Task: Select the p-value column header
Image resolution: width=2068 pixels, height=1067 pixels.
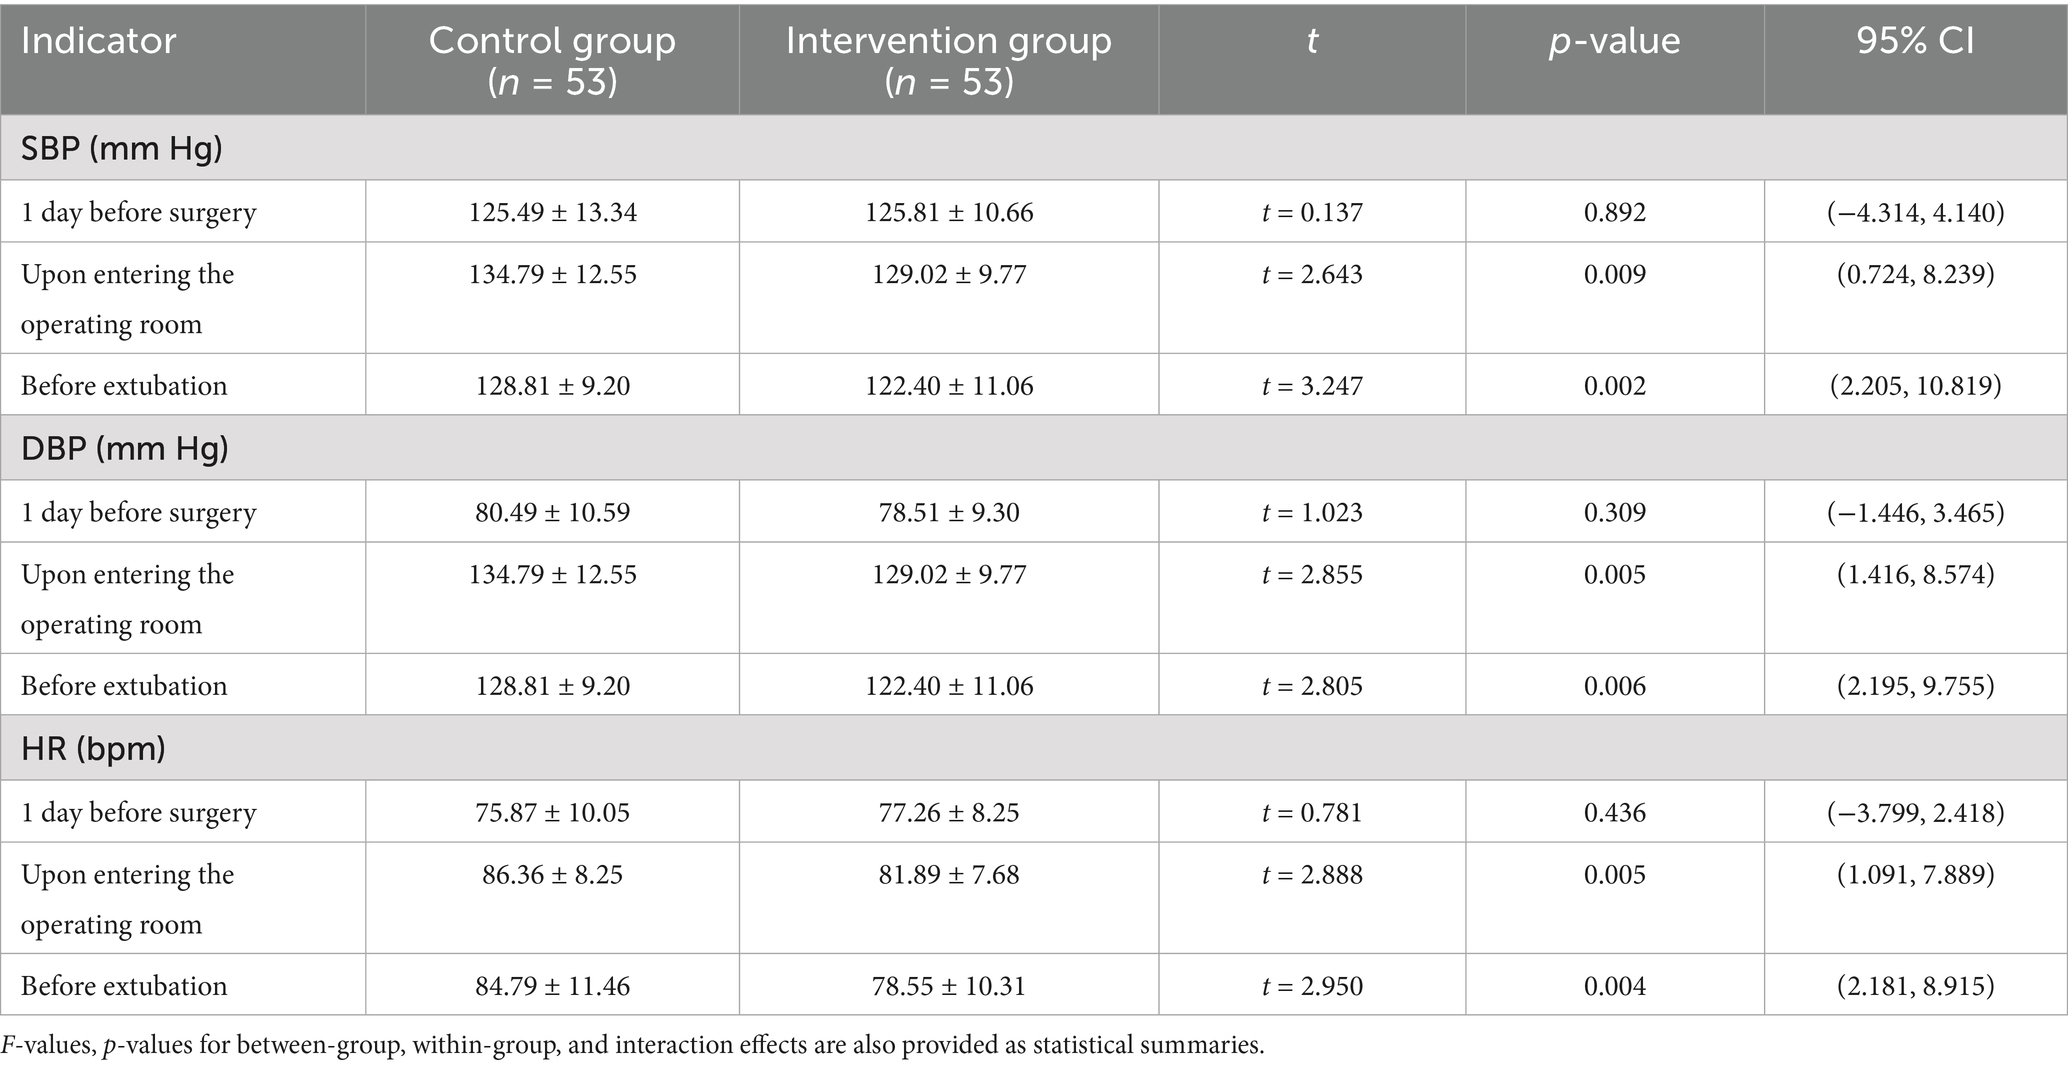Action: [x=1614, y=41]
